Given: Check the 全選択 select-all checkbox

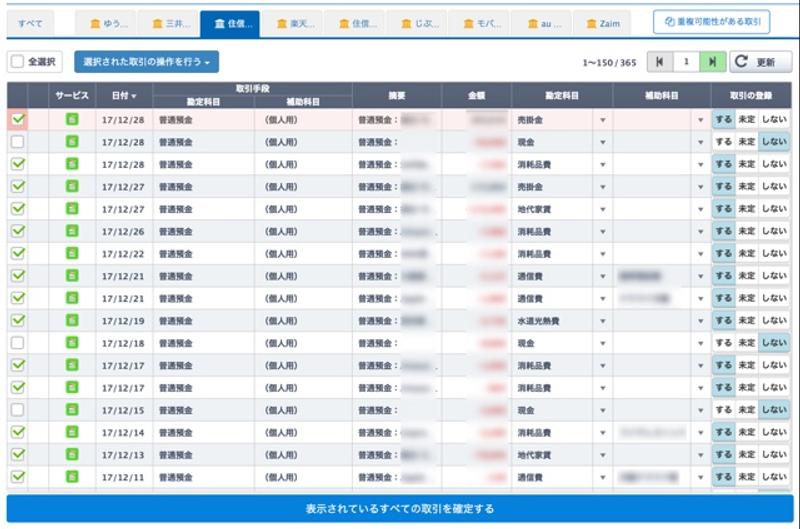Looking at the screenshot, I should pyautogui.click(x=18, y=62).
